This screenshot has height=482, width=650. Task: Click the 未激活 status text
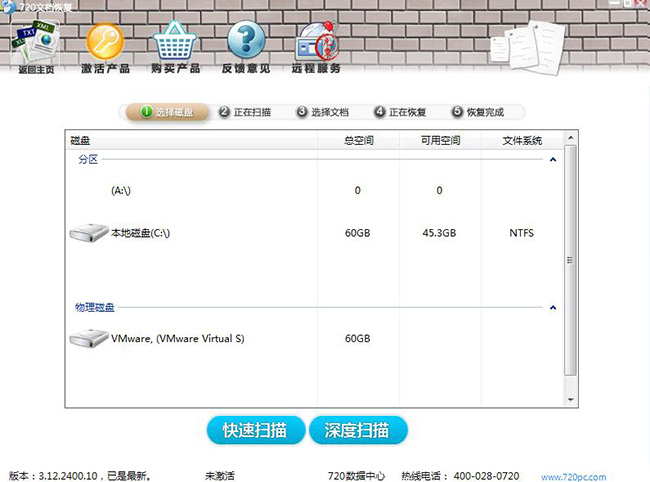point(220,476)
